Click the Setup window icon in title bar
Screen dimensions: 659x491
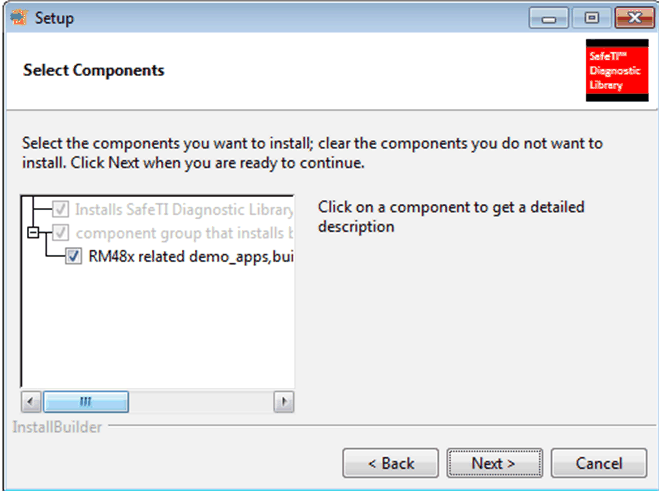tap(17, 17)
